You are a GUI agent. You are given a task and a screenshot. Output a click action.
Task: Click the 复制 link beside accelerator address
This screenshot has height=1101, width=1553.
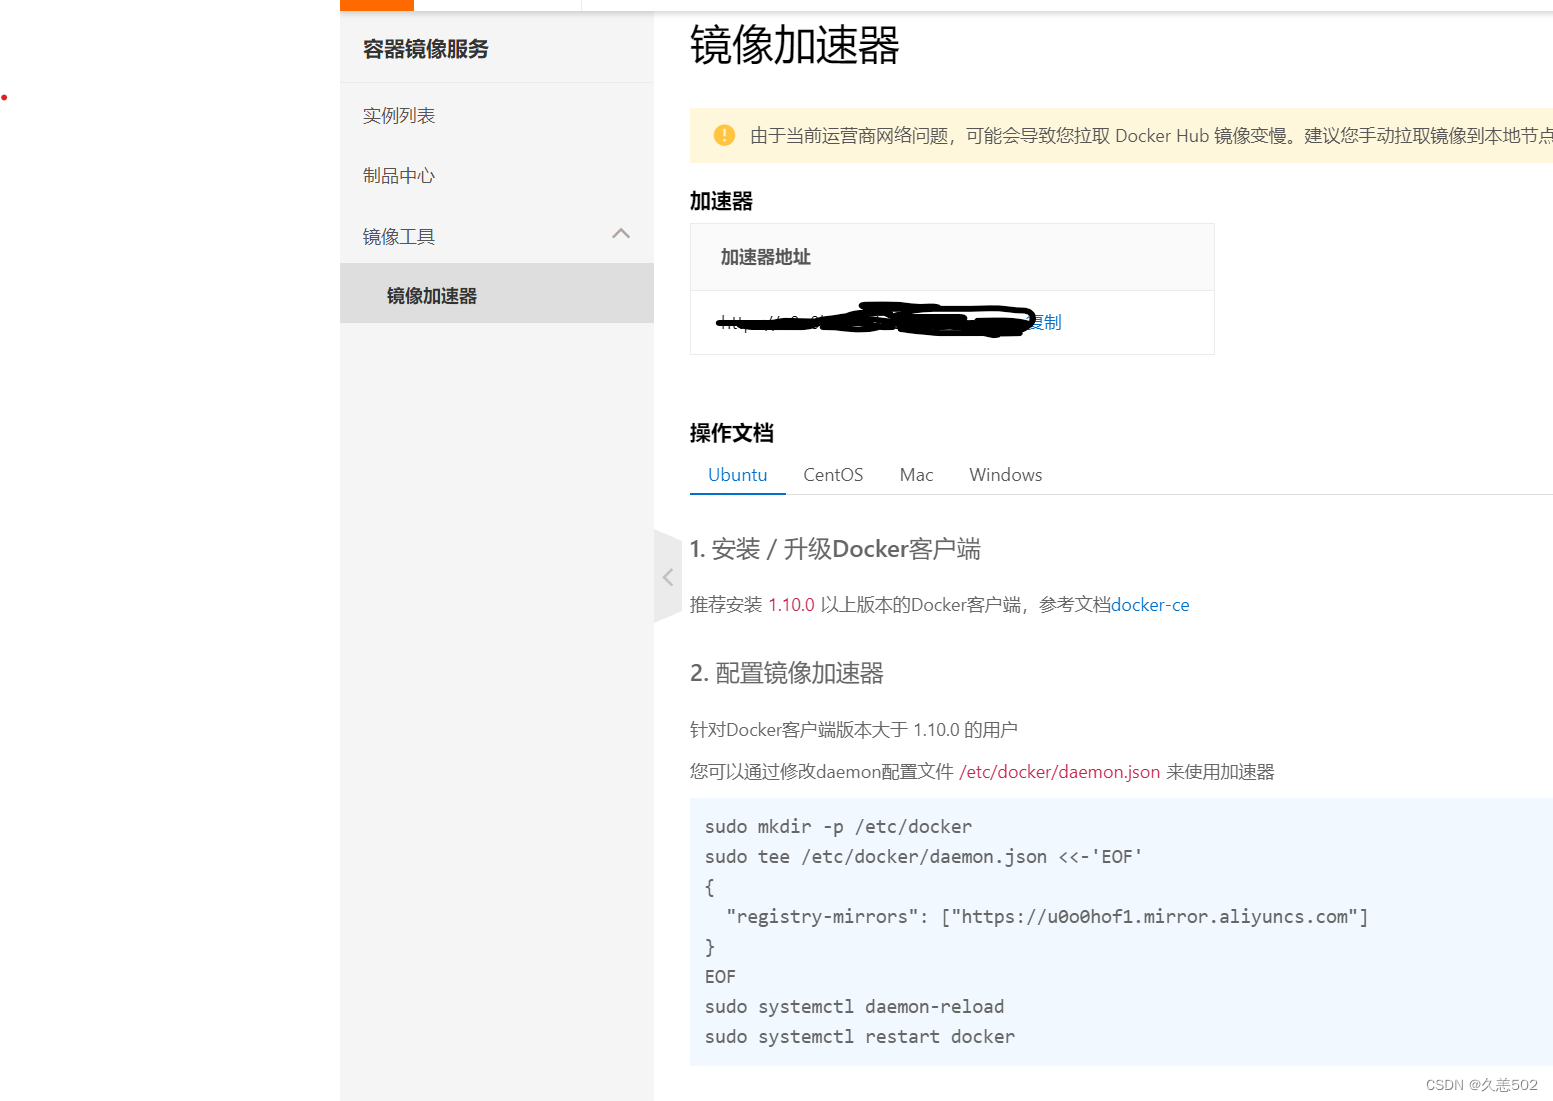coord(1047,322)
